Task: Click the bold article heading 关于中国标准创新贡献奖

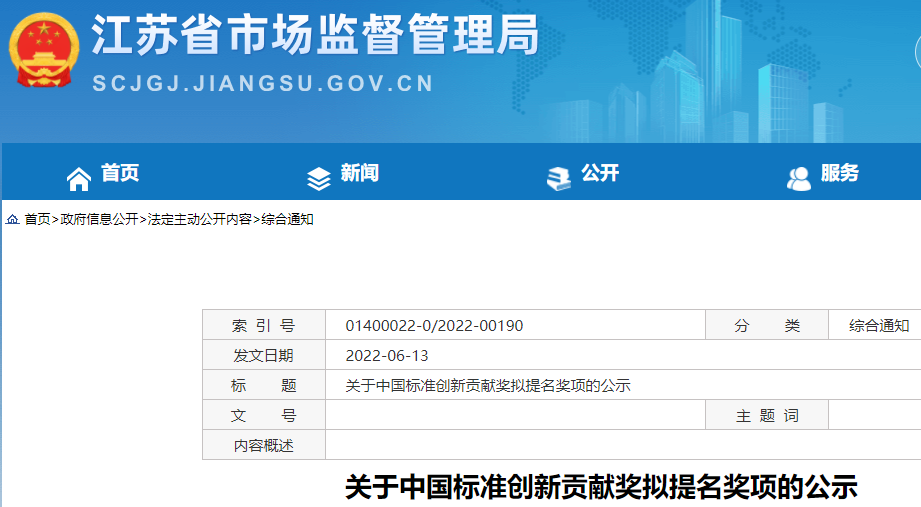Action: tap(601, 488)
